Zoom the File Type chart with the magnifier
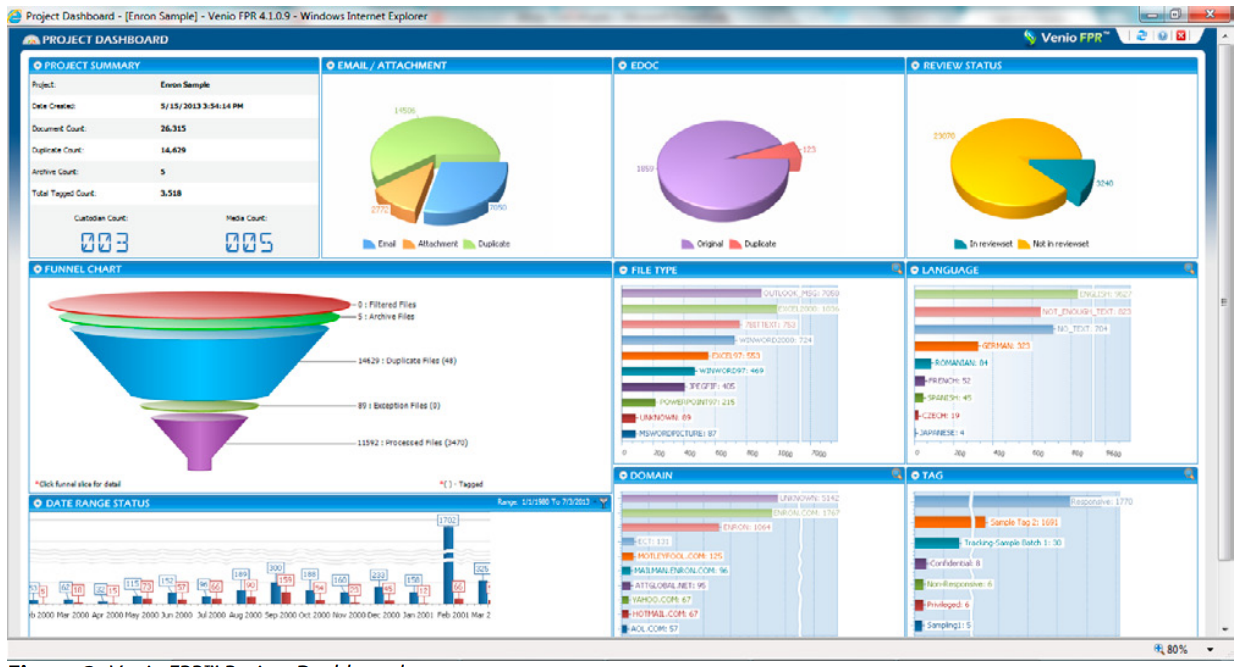1239x667 pixels. [896, 268]
